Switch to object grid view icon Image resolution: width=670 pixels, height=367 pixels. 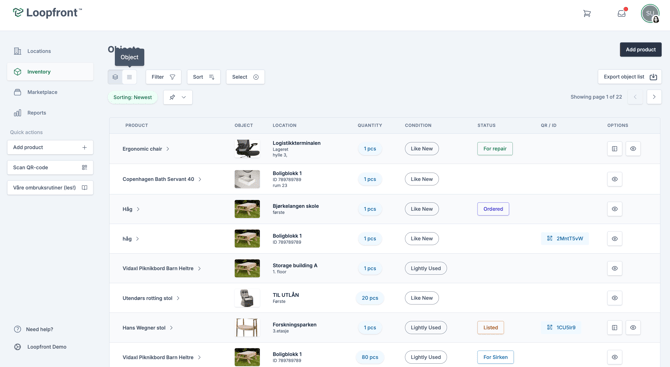(x=115, y=77)
